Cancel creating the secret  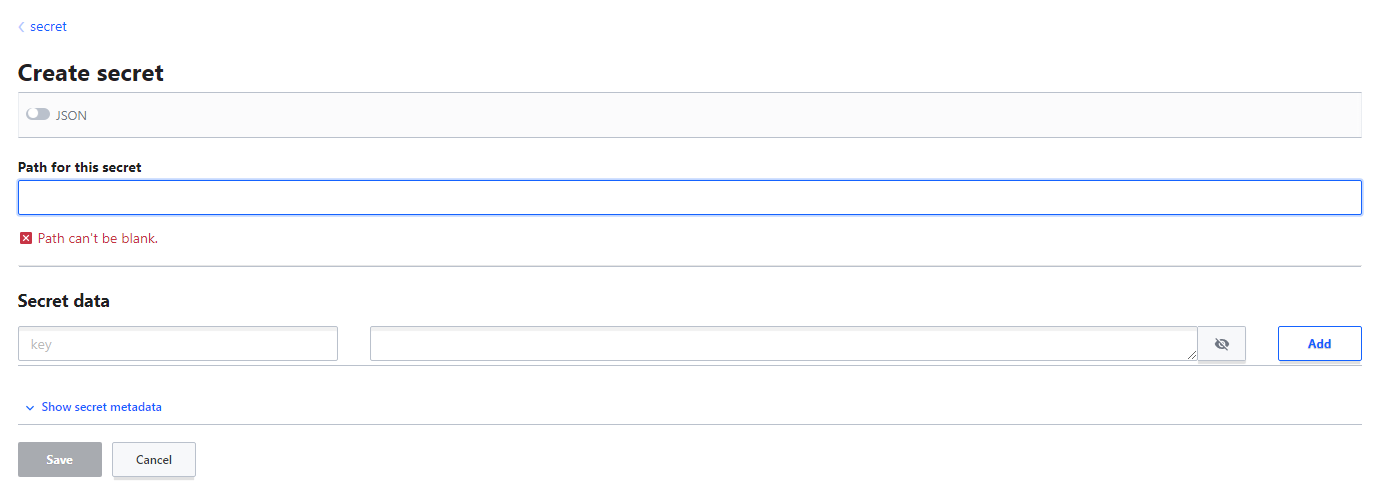[154, 459]
